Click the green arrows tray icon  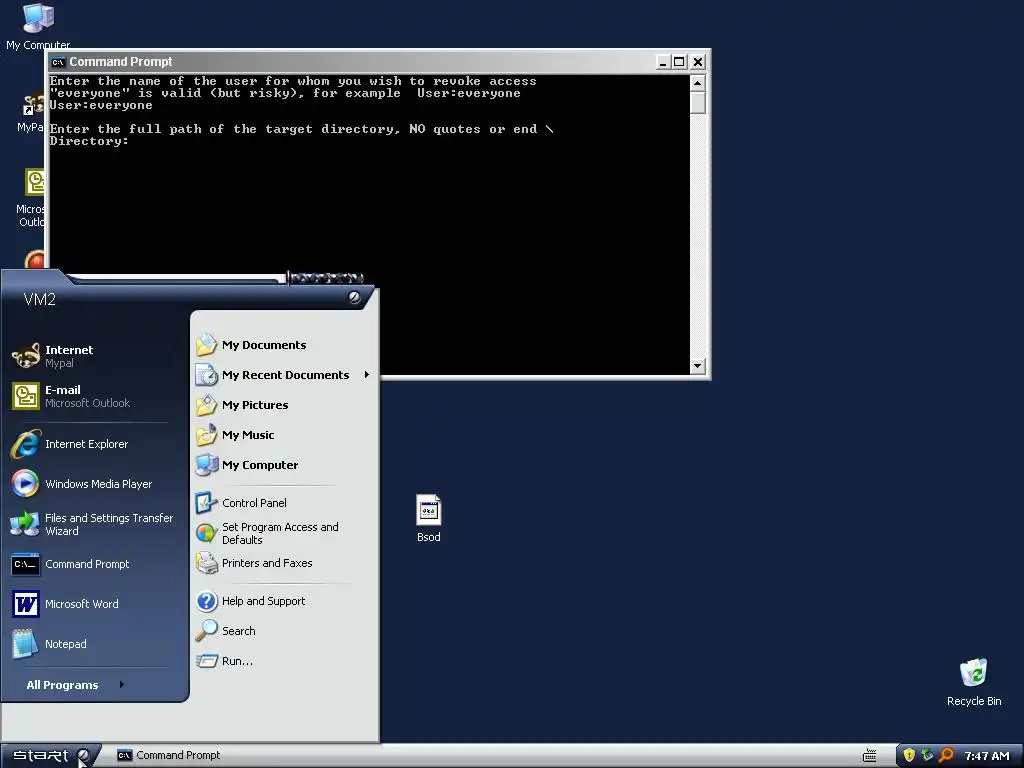pos(927,756)
